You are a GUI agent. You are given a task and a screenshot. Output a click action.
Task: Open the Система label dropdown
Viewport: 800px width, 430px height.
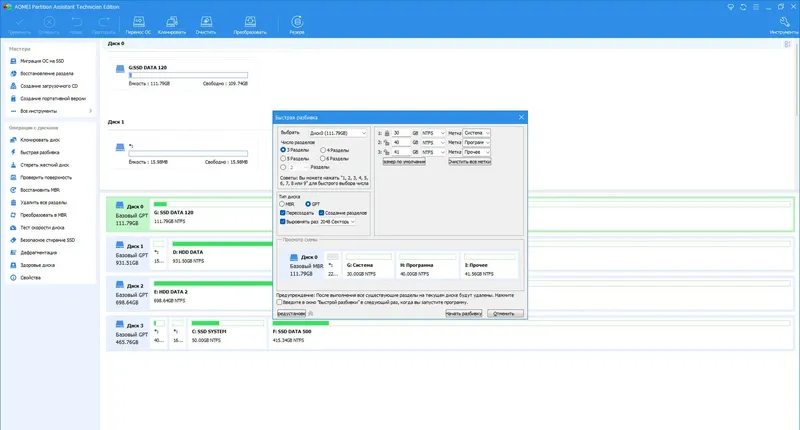(x=477, y=133)
